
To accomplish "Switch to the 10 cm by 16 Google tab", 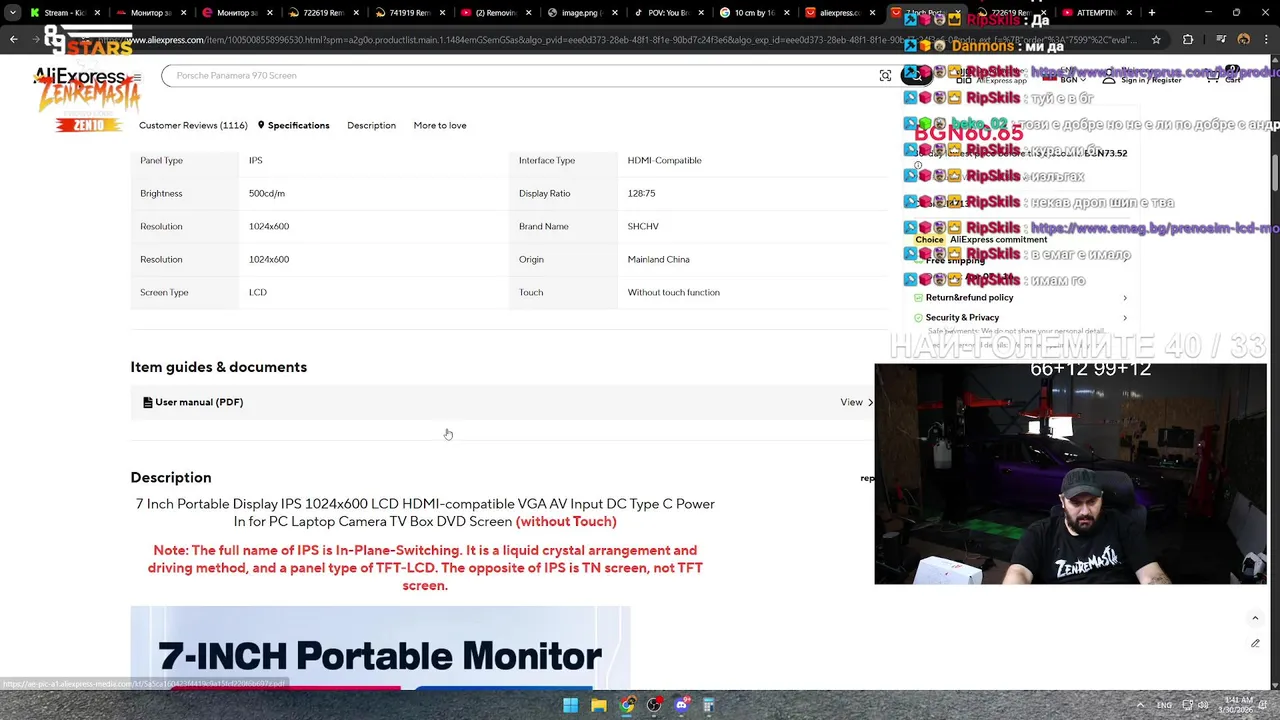I will 753,13.
